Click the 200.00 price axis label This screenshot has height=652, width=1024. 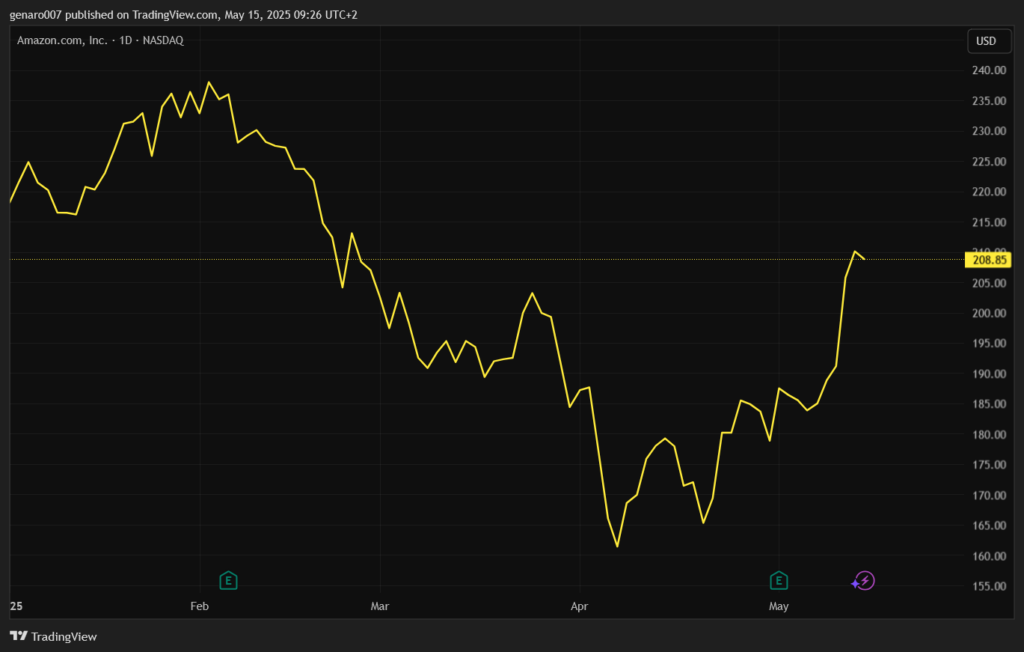988,313
